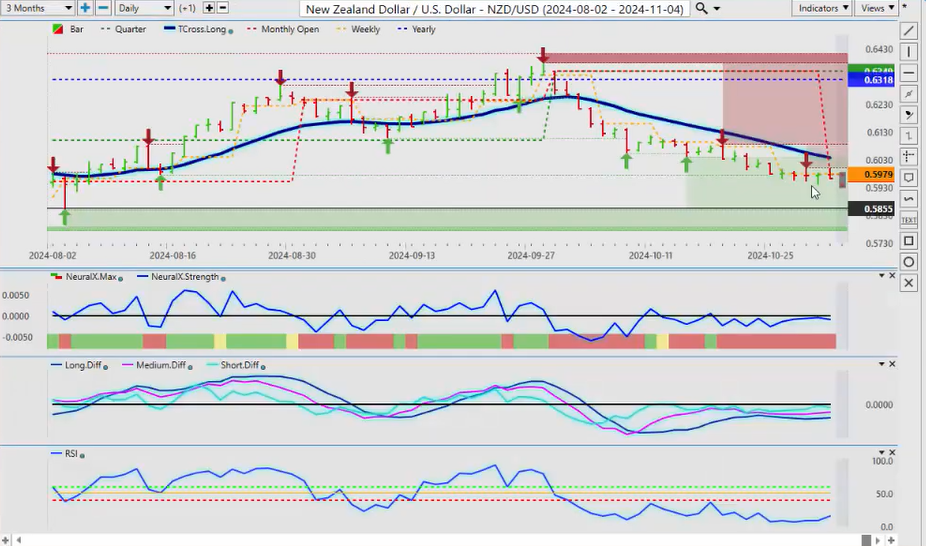Select the crosshair tool in the sidebar
The width and height of the screenshot is (926, 546).
pyautogui.click(x=908, y=156)
